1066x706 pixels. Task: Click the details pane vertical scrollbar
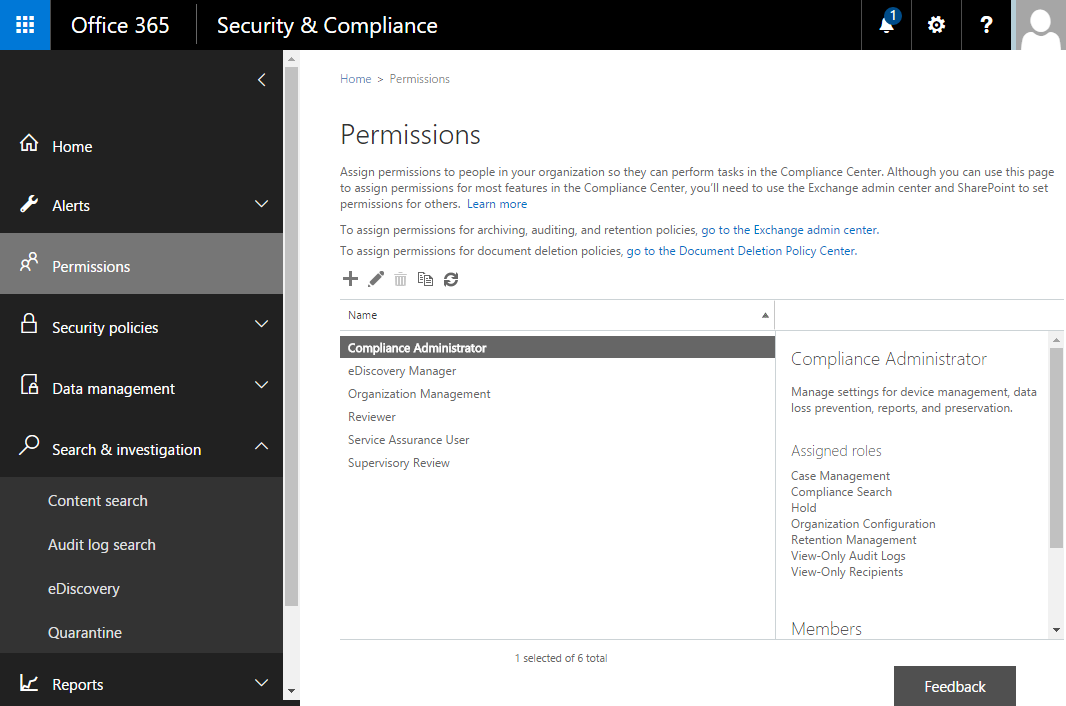tap(1056, 450)
